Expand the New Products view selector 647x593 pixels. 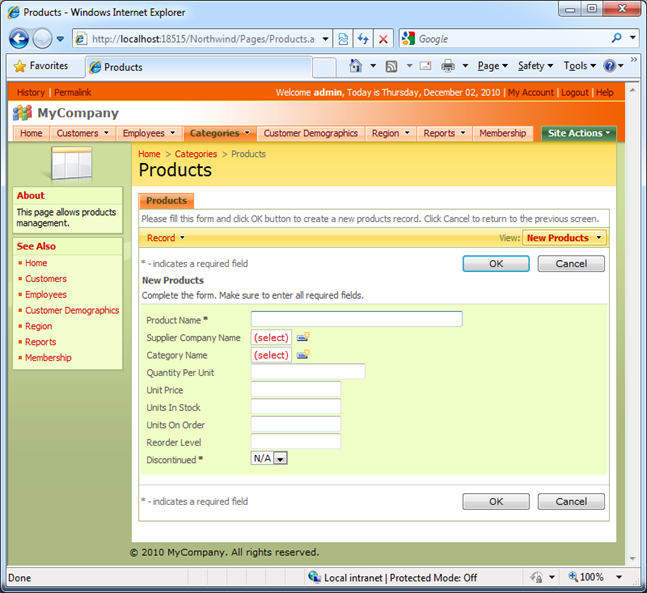tap(564, 238)
